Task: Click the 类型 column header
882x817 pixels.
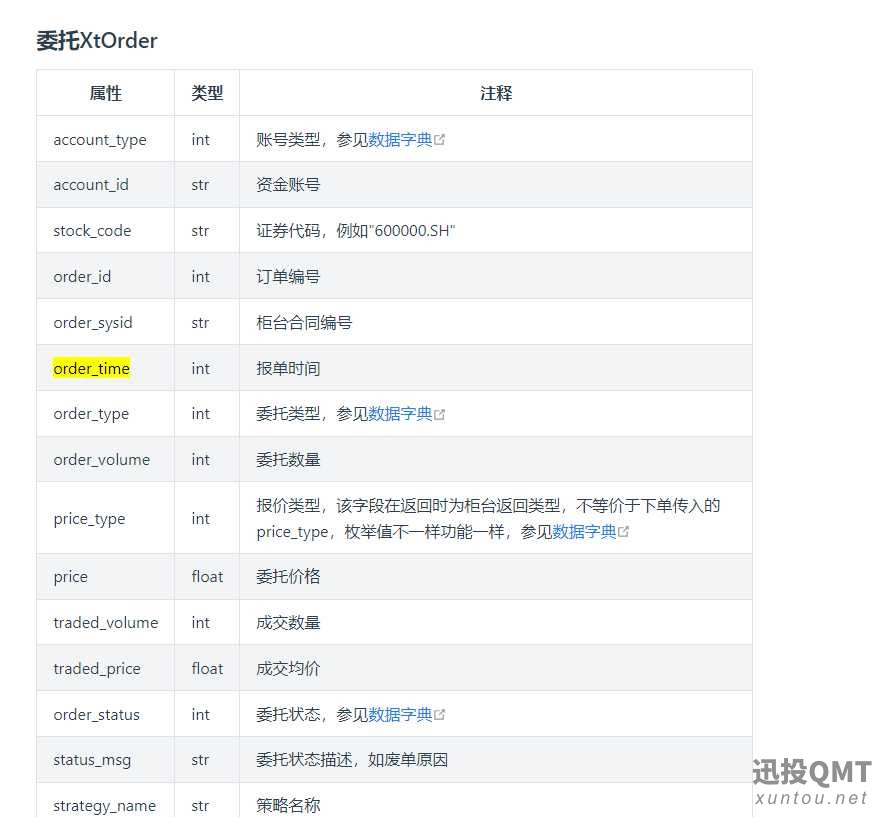Action: tap(207, 93)
